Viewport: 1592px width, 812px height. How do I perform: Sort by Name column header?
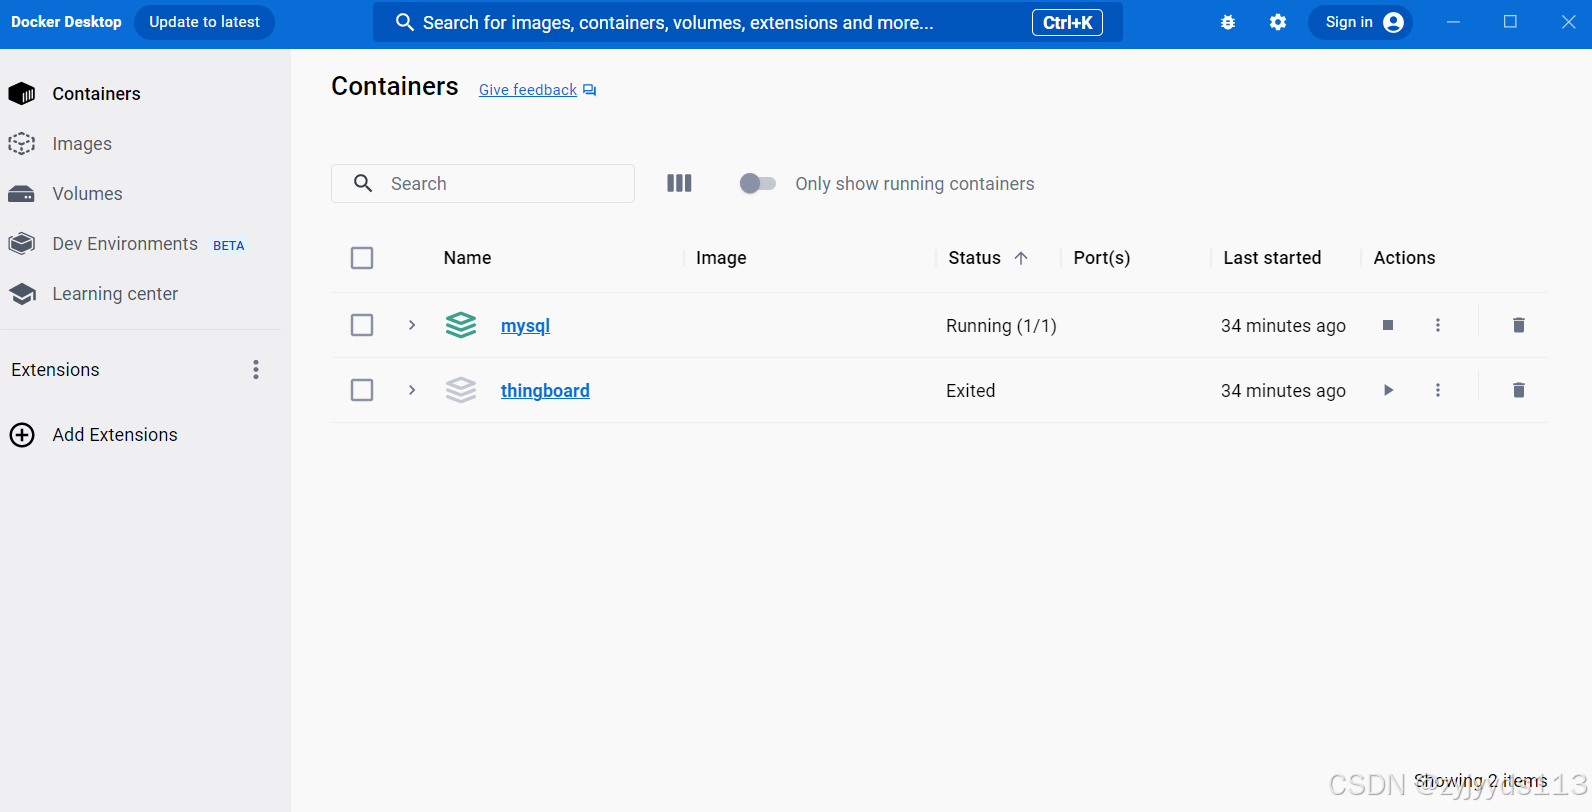[x=467, y=258]
